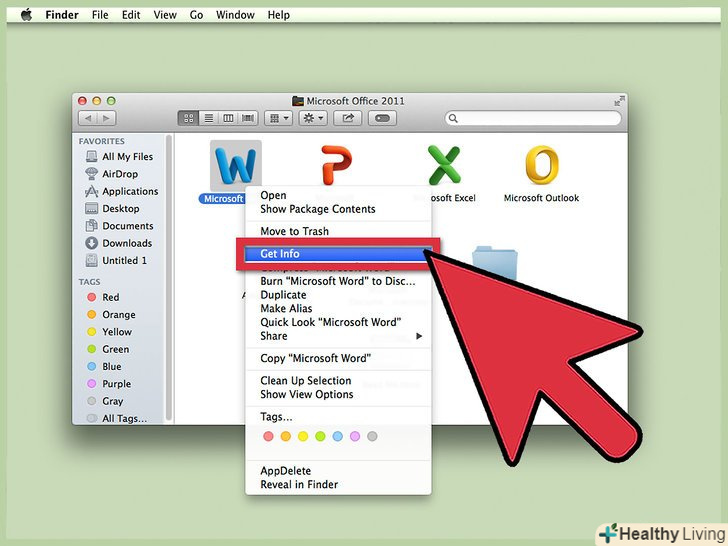Go back with the Finder back arrow
This screenshot has width=728, height=546.
pos(88,118)
